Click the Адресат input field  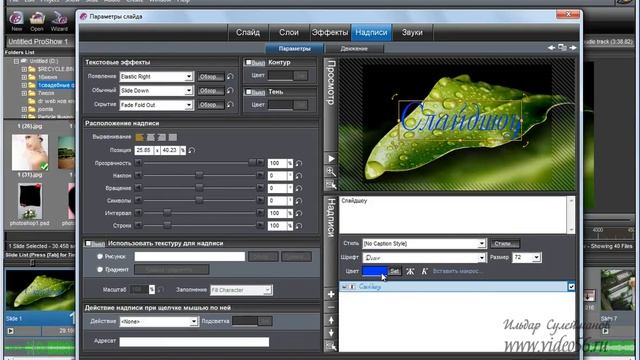[194, 342]
